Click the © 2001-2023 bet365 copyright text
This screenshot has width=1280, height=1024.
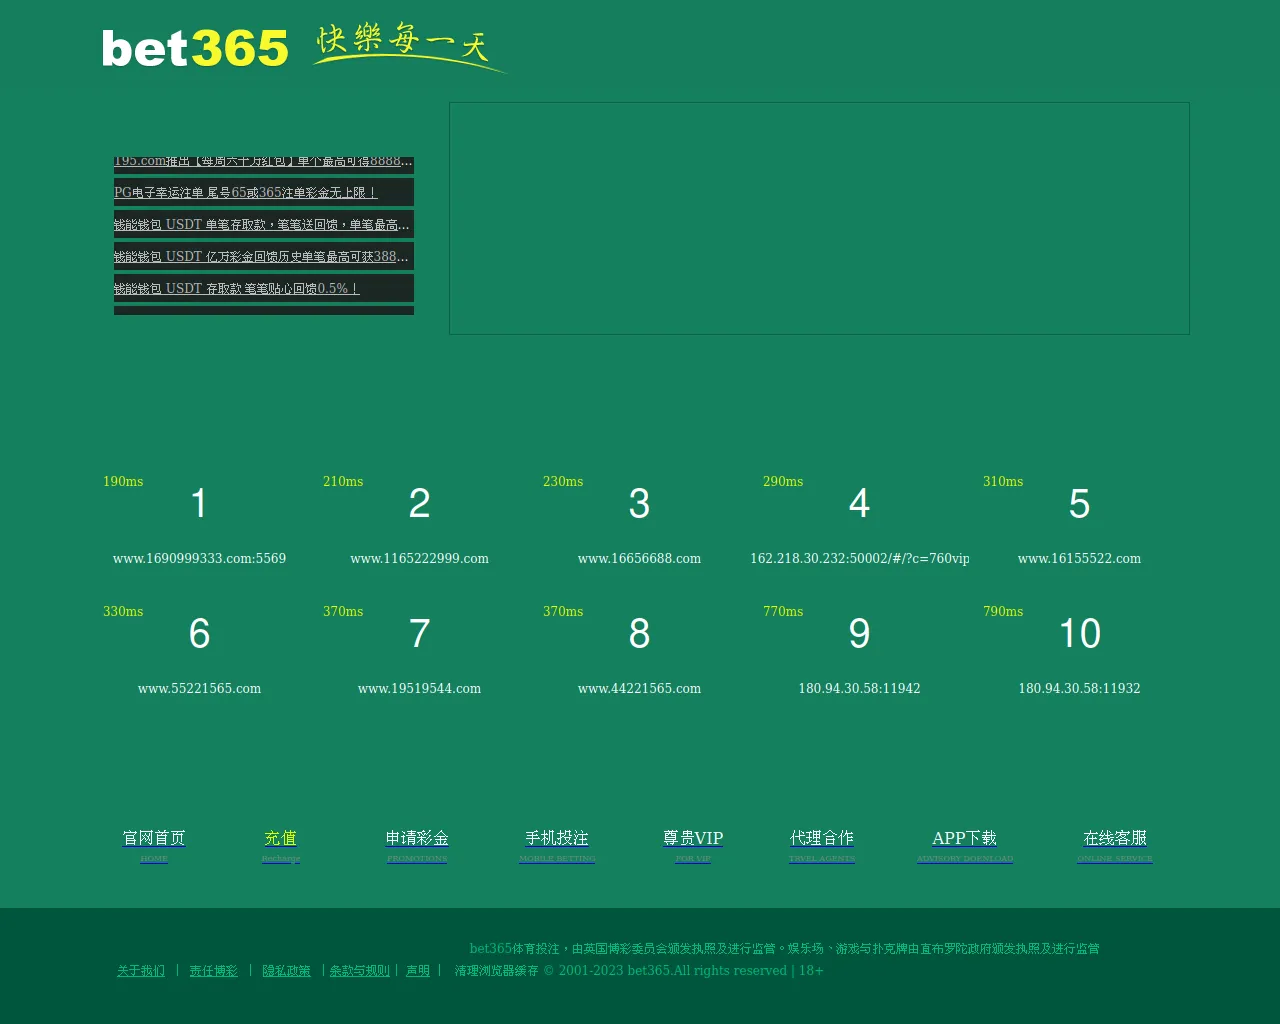click(x=683, y=970)
